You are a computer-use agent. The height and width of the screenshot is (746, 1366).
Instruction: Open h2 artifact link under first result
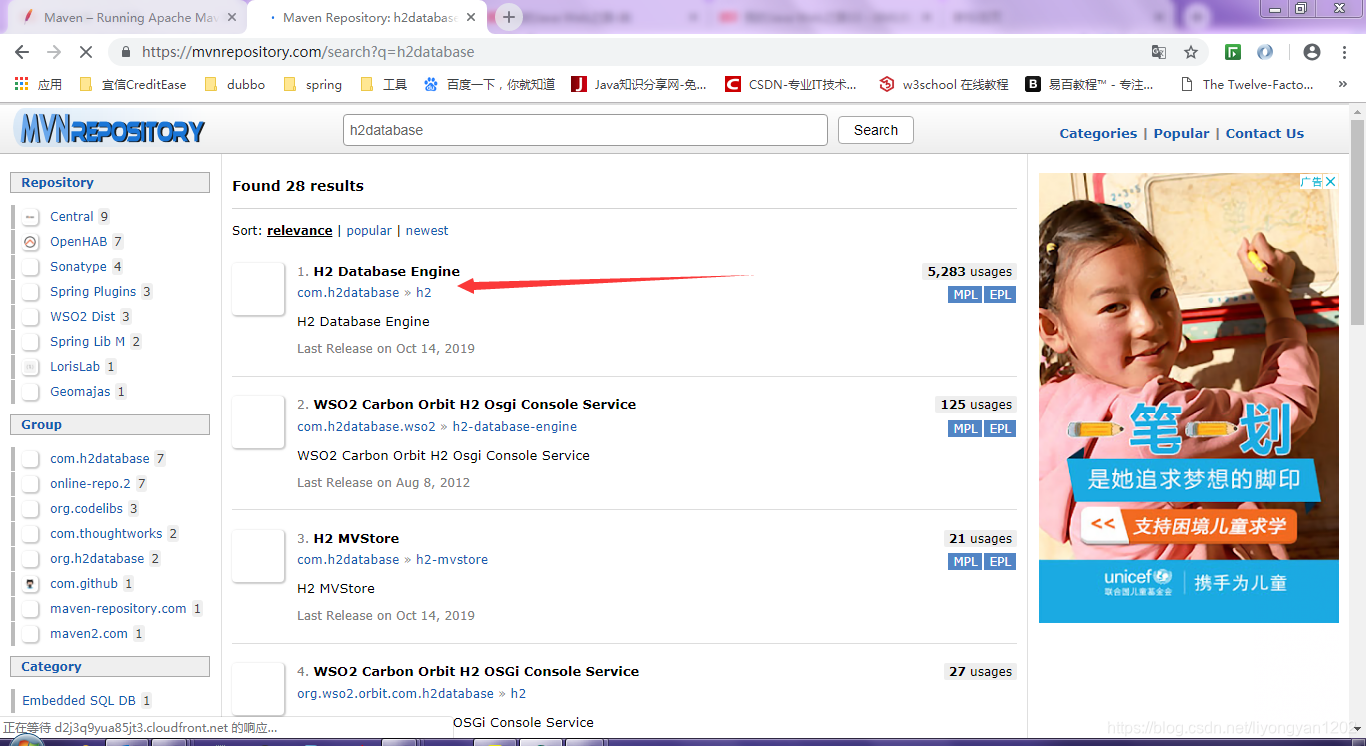pyautogui.click(x=424, y=292)
